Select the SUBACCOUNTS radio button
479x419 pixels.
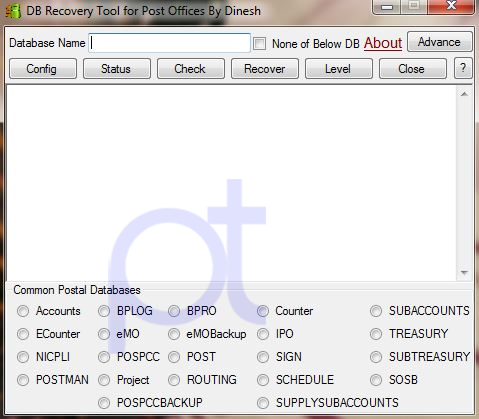[376, 311]
